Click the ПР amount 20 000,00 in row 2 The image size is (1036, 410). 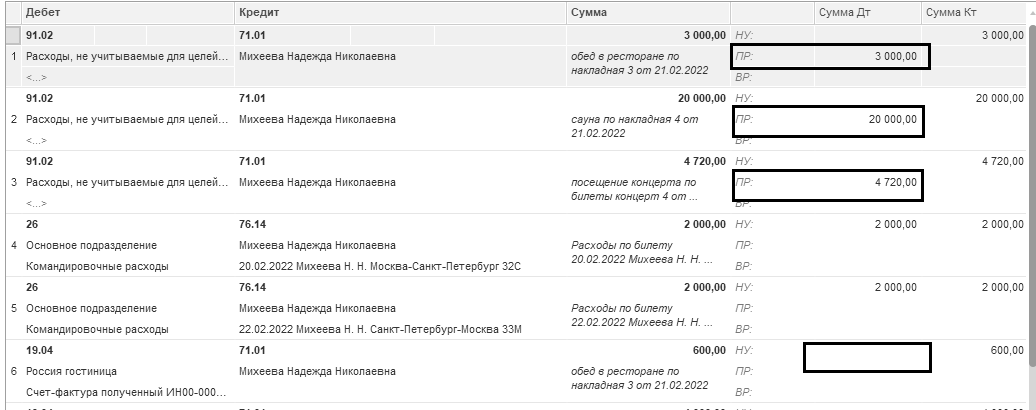coord(892,120)
